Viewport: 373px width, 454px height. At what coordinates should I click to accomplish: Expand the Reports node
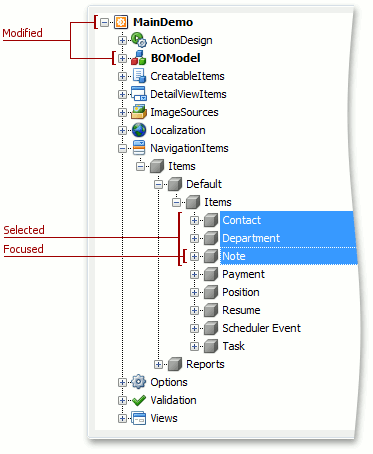tap(158, 364)
